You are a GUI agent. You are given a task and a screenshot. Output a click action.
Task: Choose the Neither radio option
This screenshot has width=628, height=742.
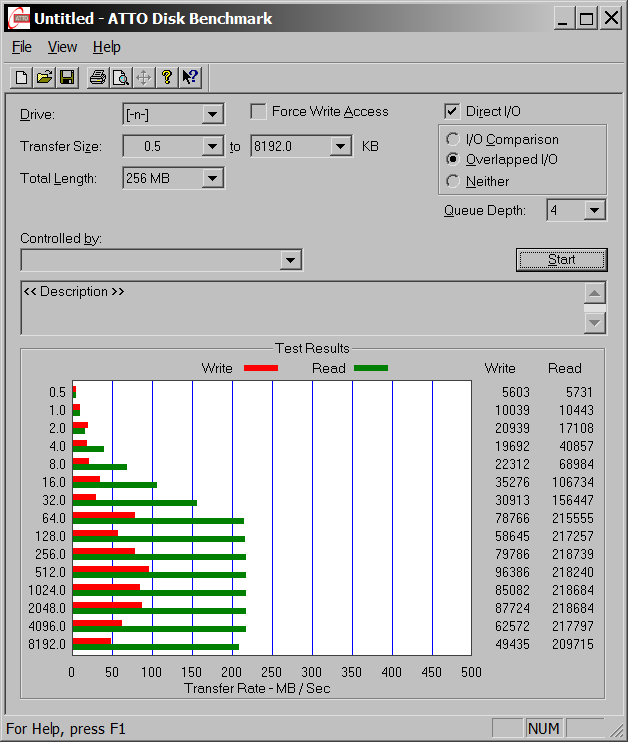[453, 181]
